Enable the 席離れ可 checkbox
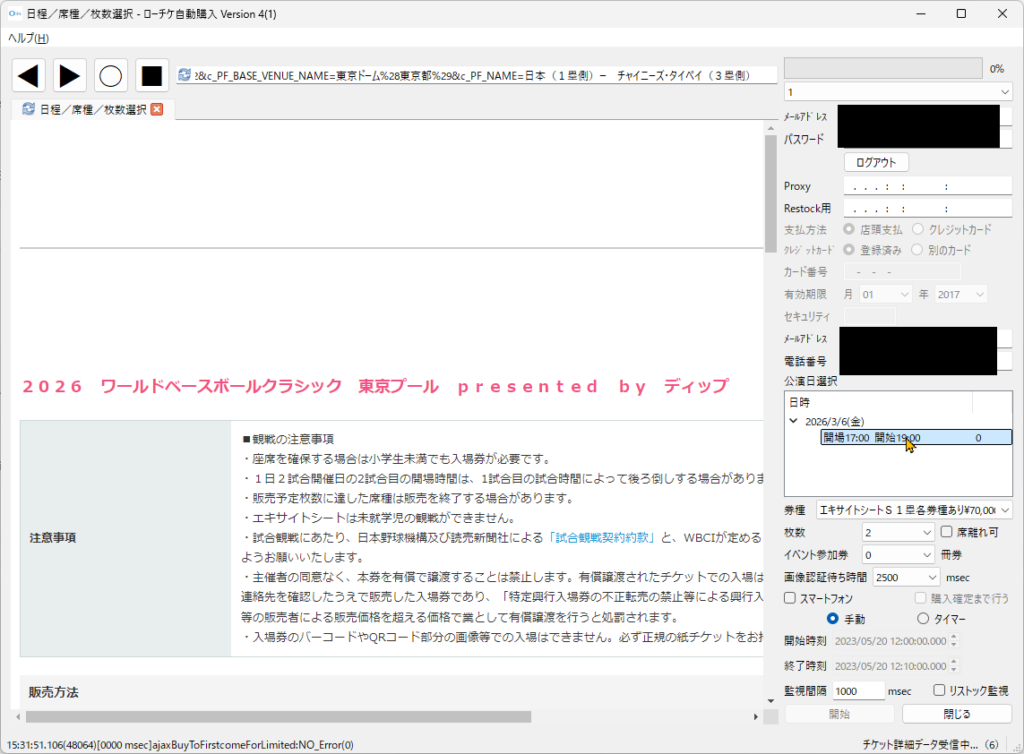Screen dimensions: 1024x754 947,533
